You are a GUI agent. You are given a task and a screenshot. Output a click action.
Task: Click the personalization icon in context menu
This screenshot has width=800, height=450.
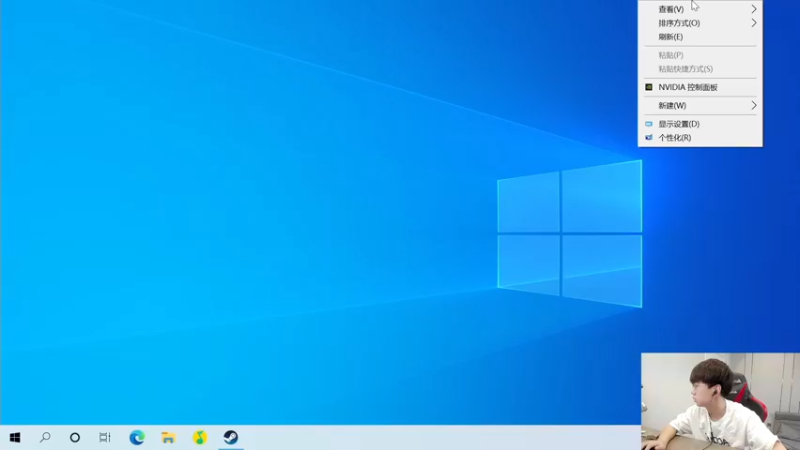tap(648, 138)
